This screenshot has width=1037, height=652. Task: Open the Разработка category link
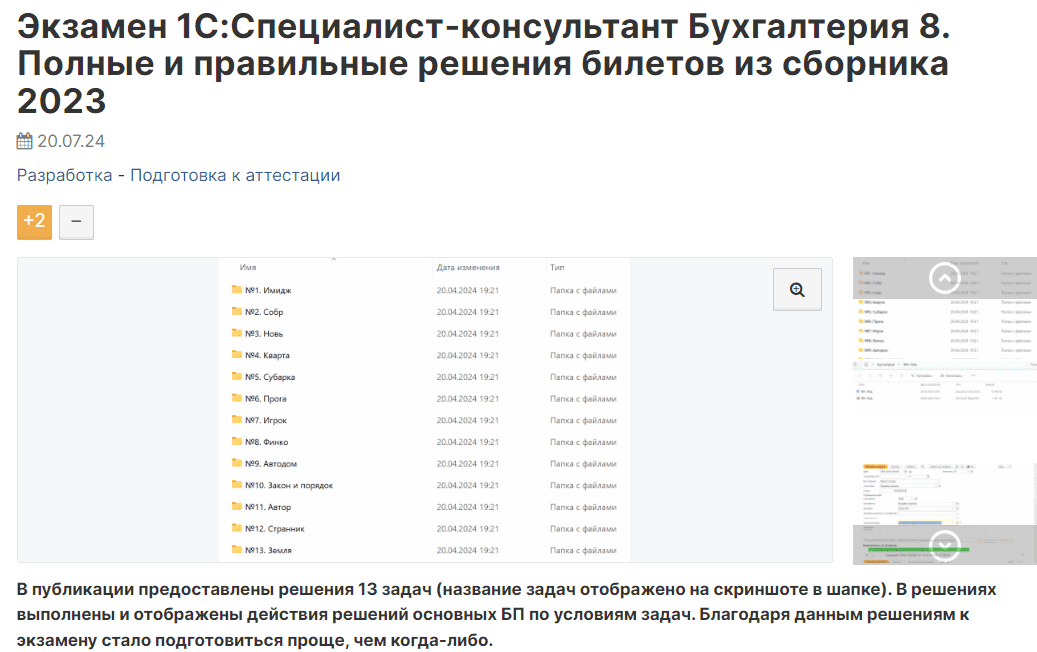[64, 175]
